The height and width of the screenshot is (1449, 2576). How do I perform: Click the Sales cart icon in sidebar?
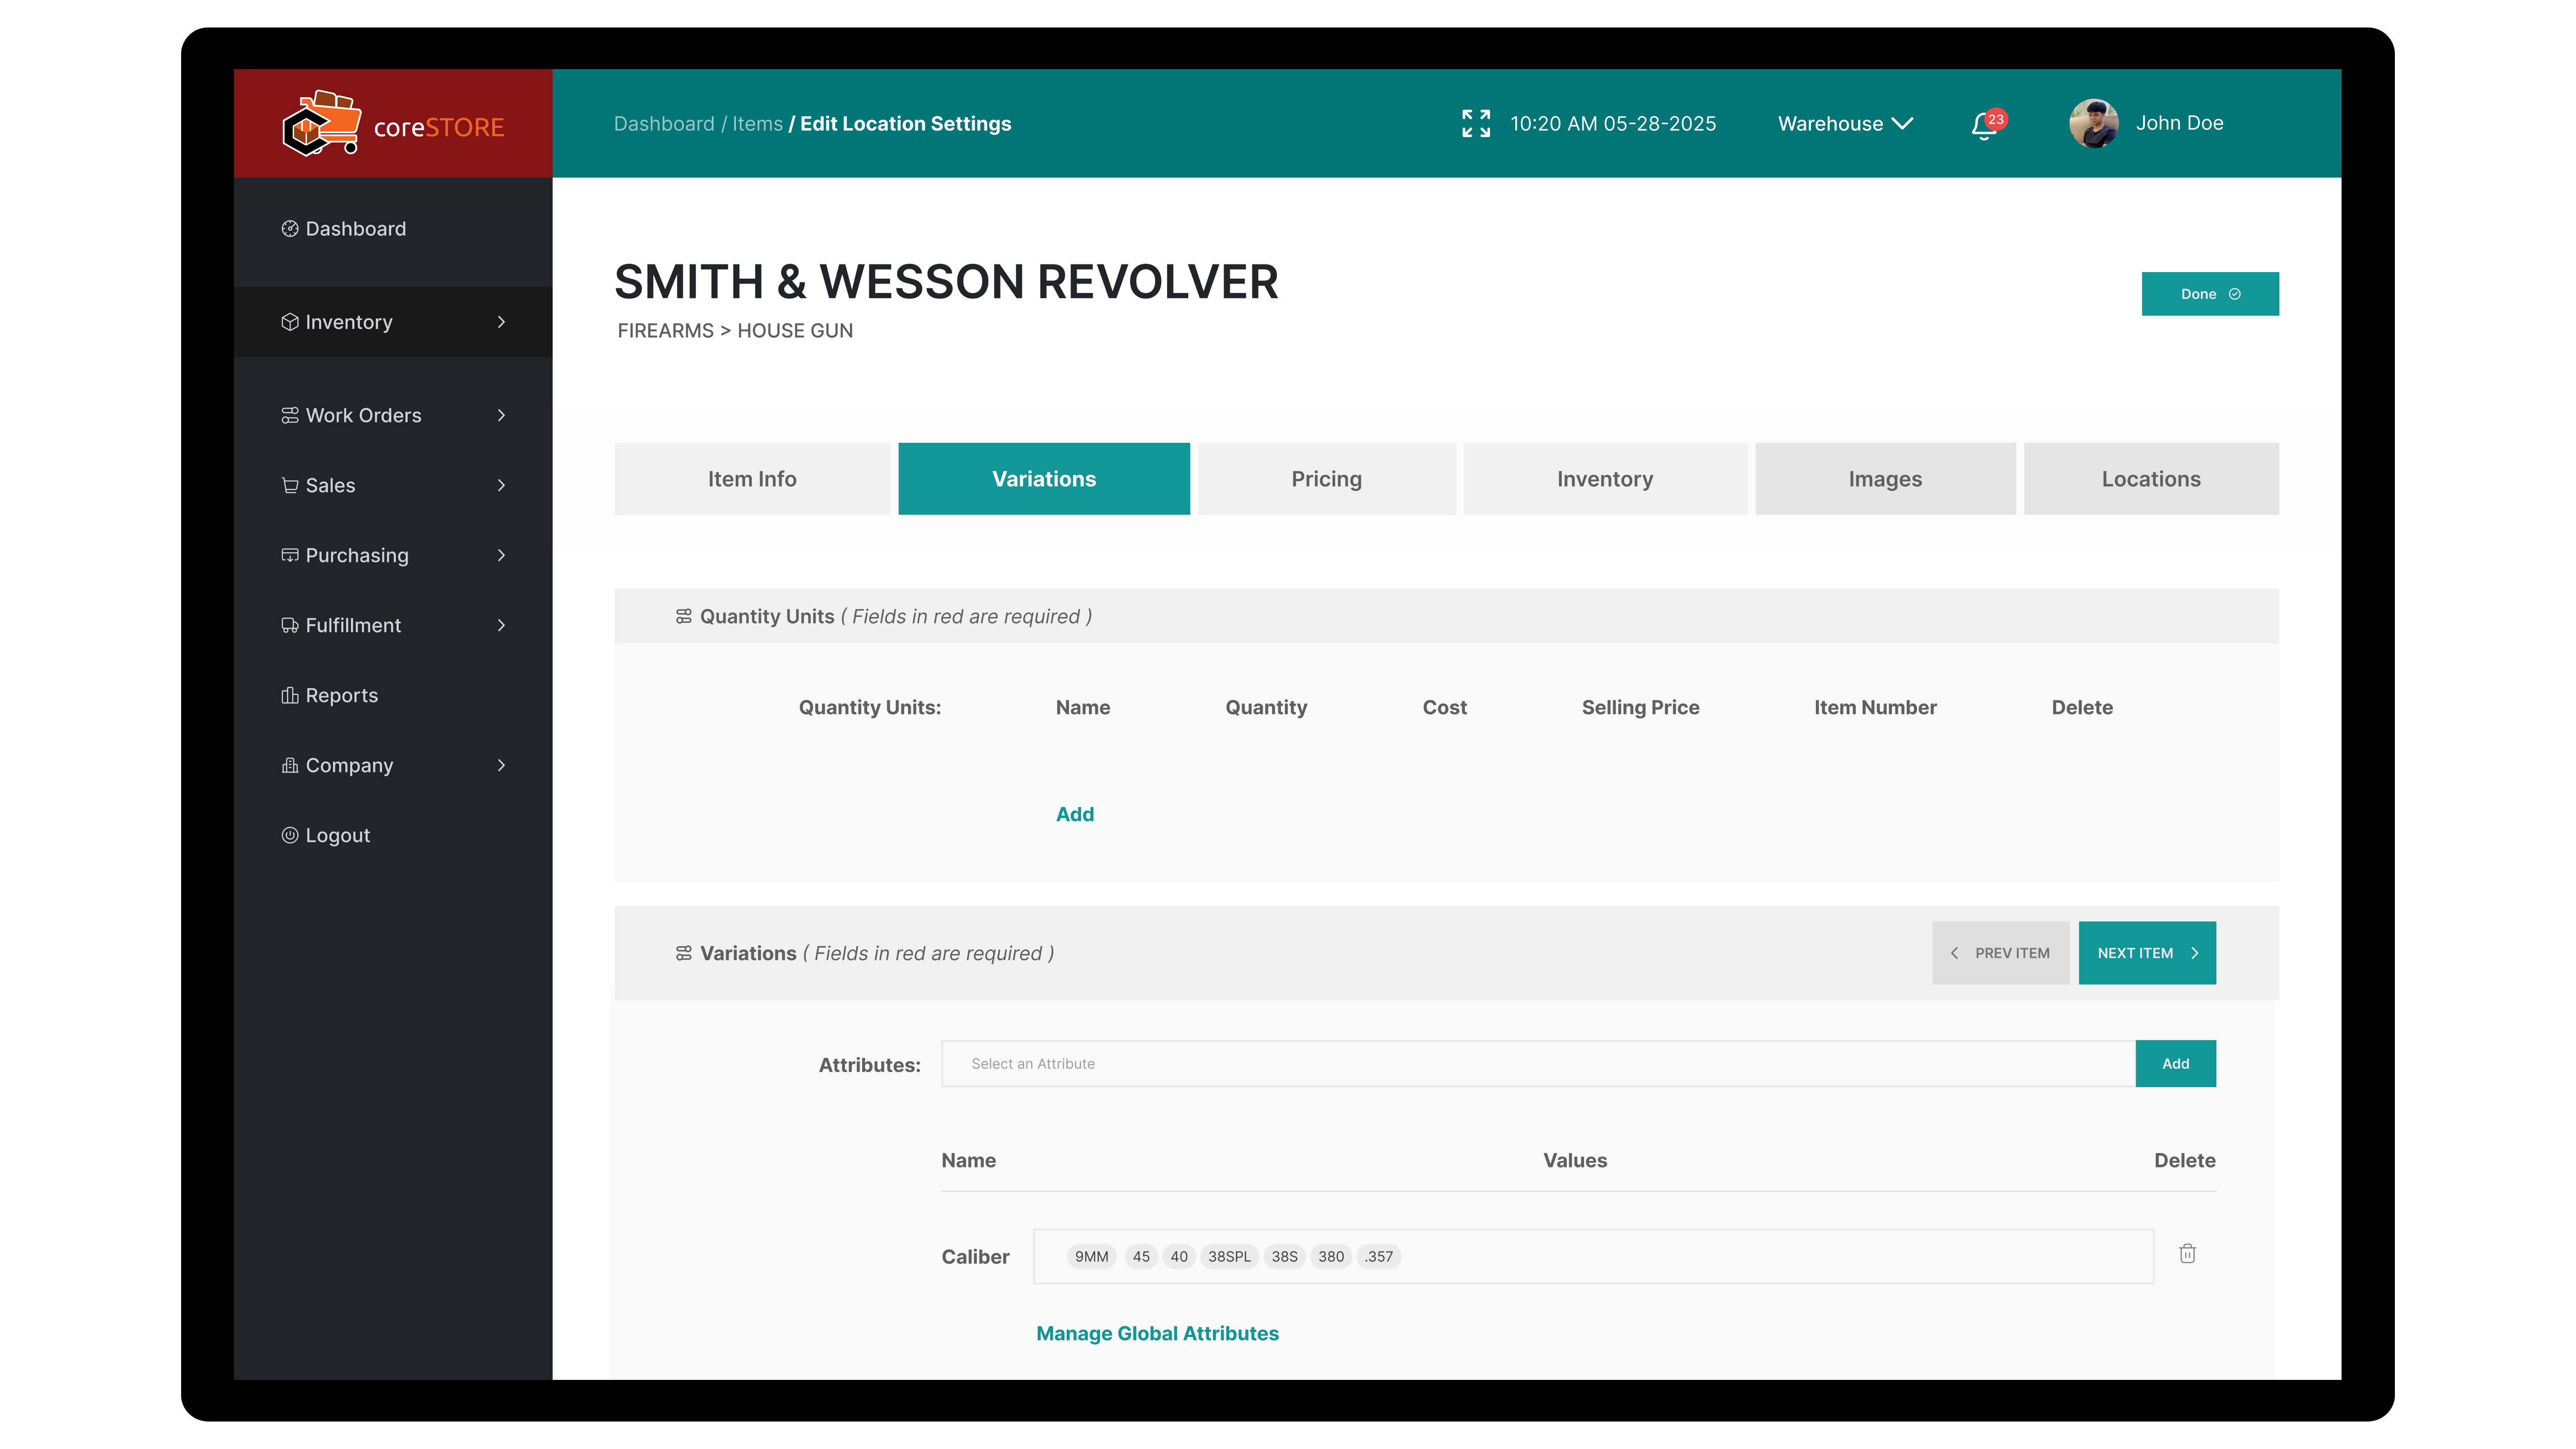290,485
